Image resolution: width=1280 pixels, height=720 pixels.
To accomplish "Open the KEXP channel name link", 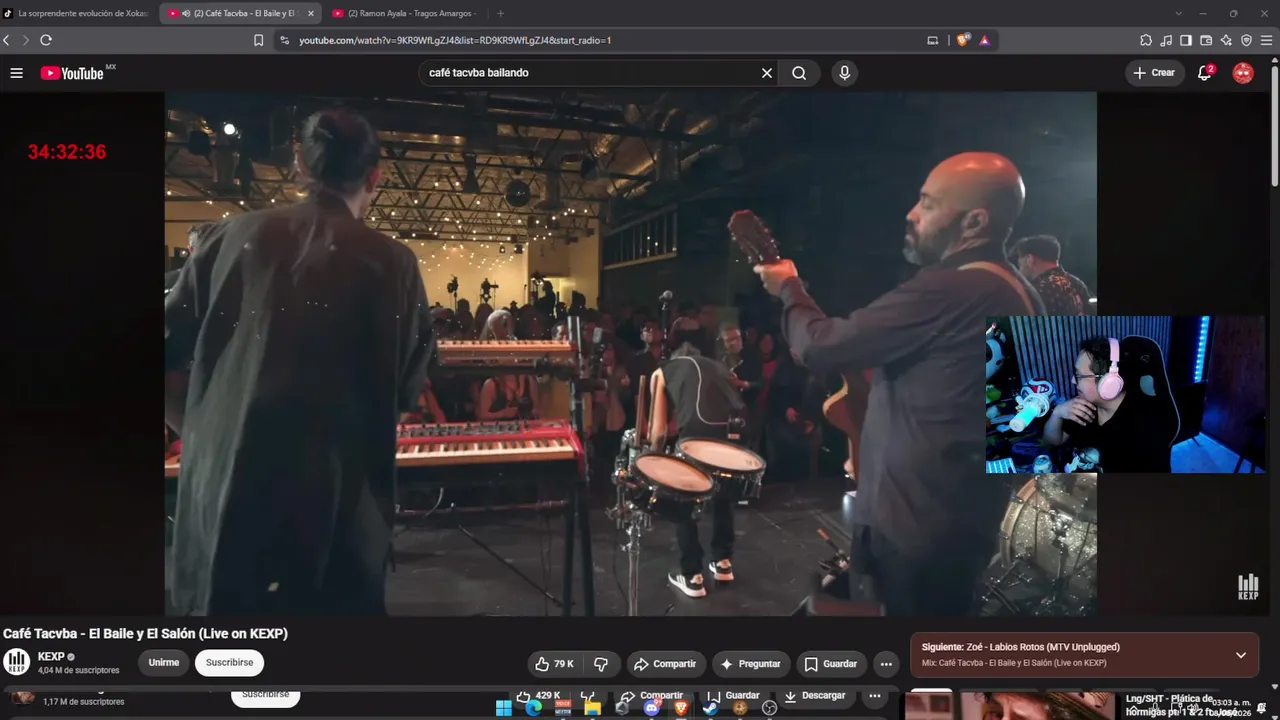I will tap(51, 656).
